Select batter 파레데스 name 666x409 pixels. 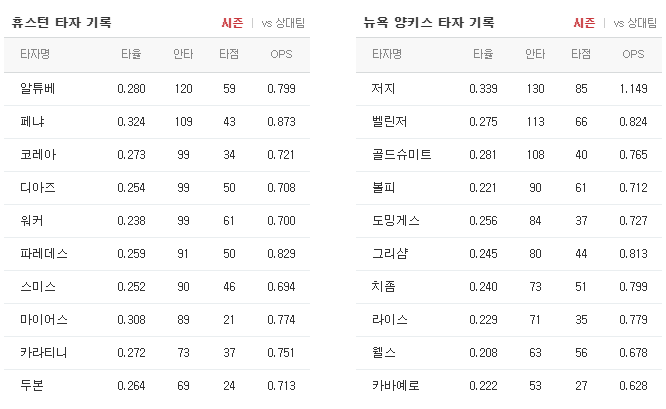tap(44, 254)
